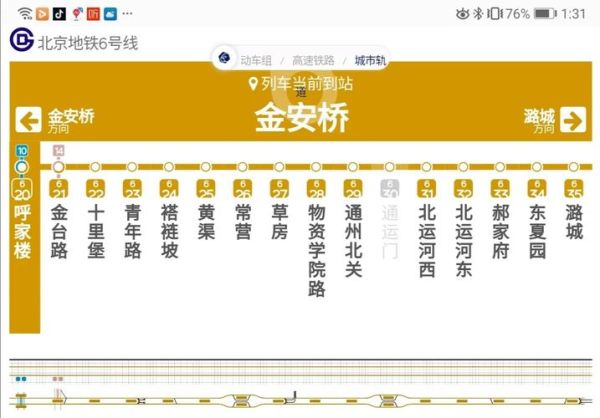Tap the right arrow toward 潞城

[573, 120]
